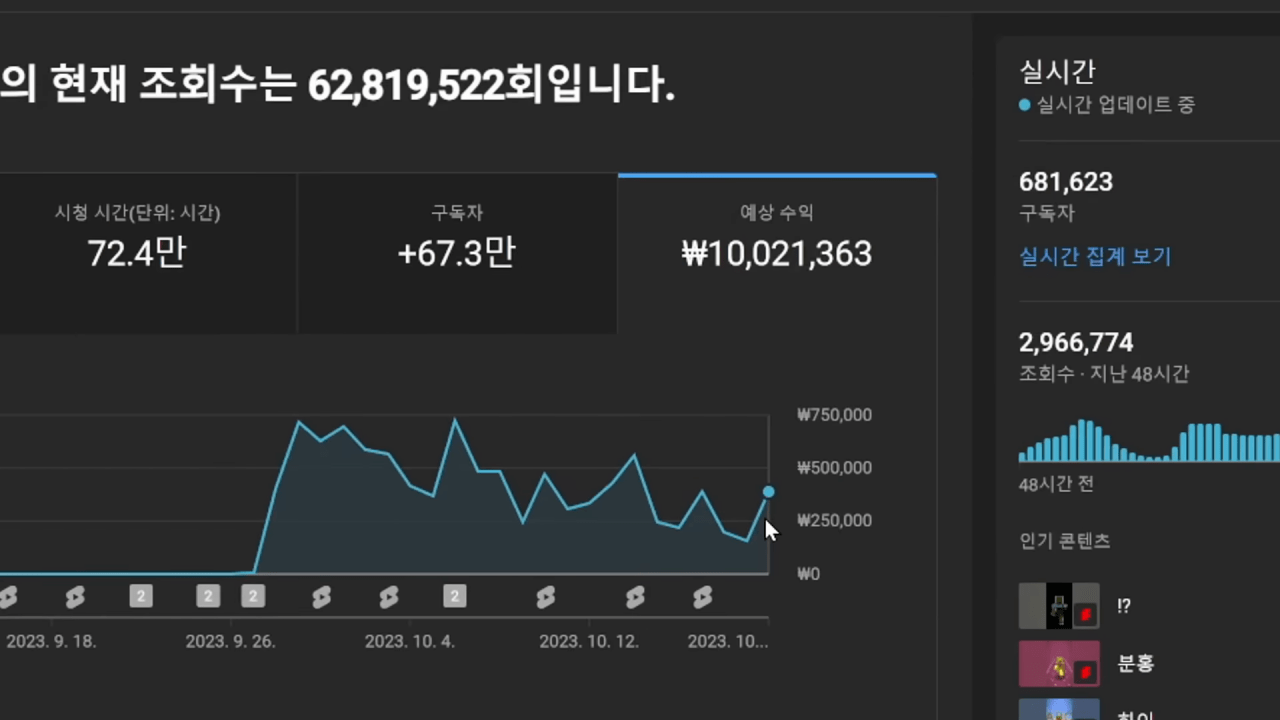Switch to the 구독자 +67.3만 tab
This screenshot has width=1280, height=720.
457,254
